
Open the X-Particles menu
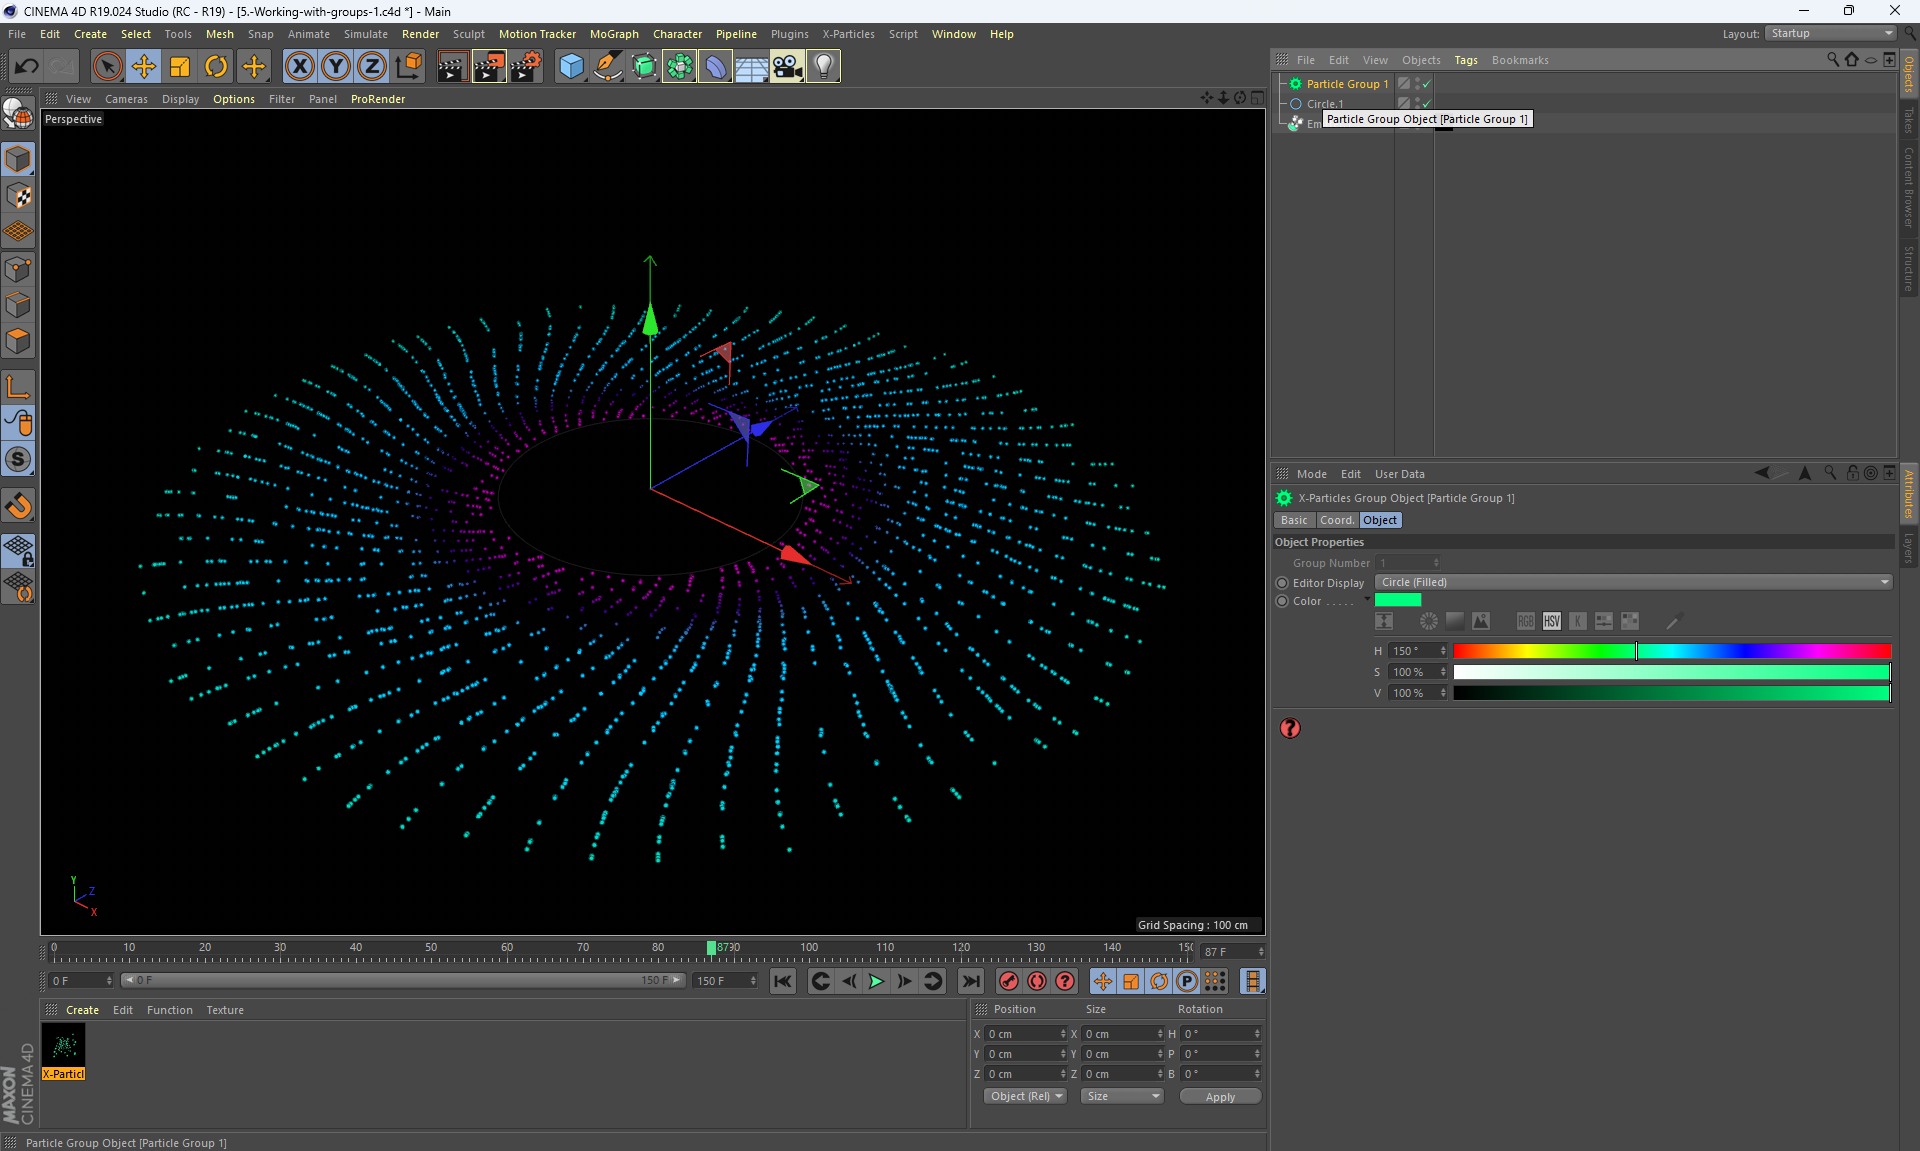coord(847,34)
